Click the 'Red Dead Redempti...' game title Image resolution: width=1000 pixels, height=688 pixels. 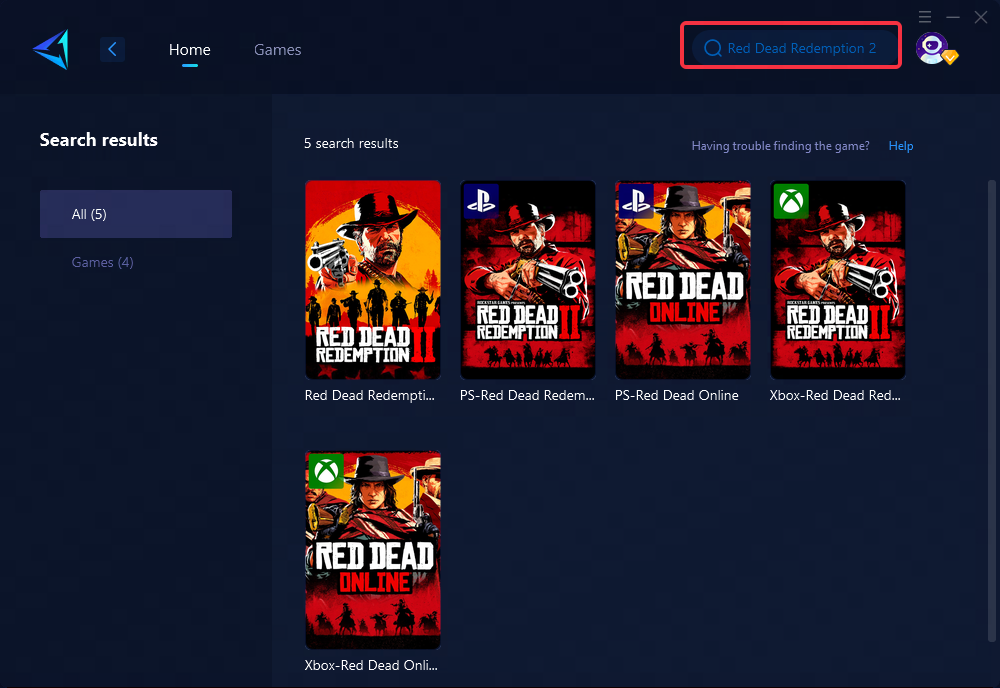point(370,395)
